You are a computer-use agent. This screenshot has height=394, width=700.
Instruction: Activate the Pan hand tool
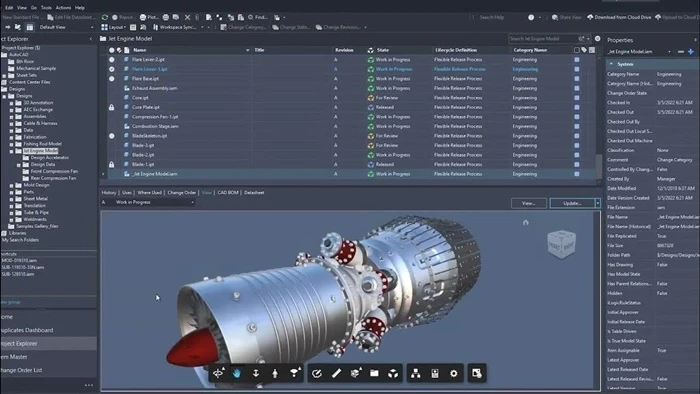(237, 373)
